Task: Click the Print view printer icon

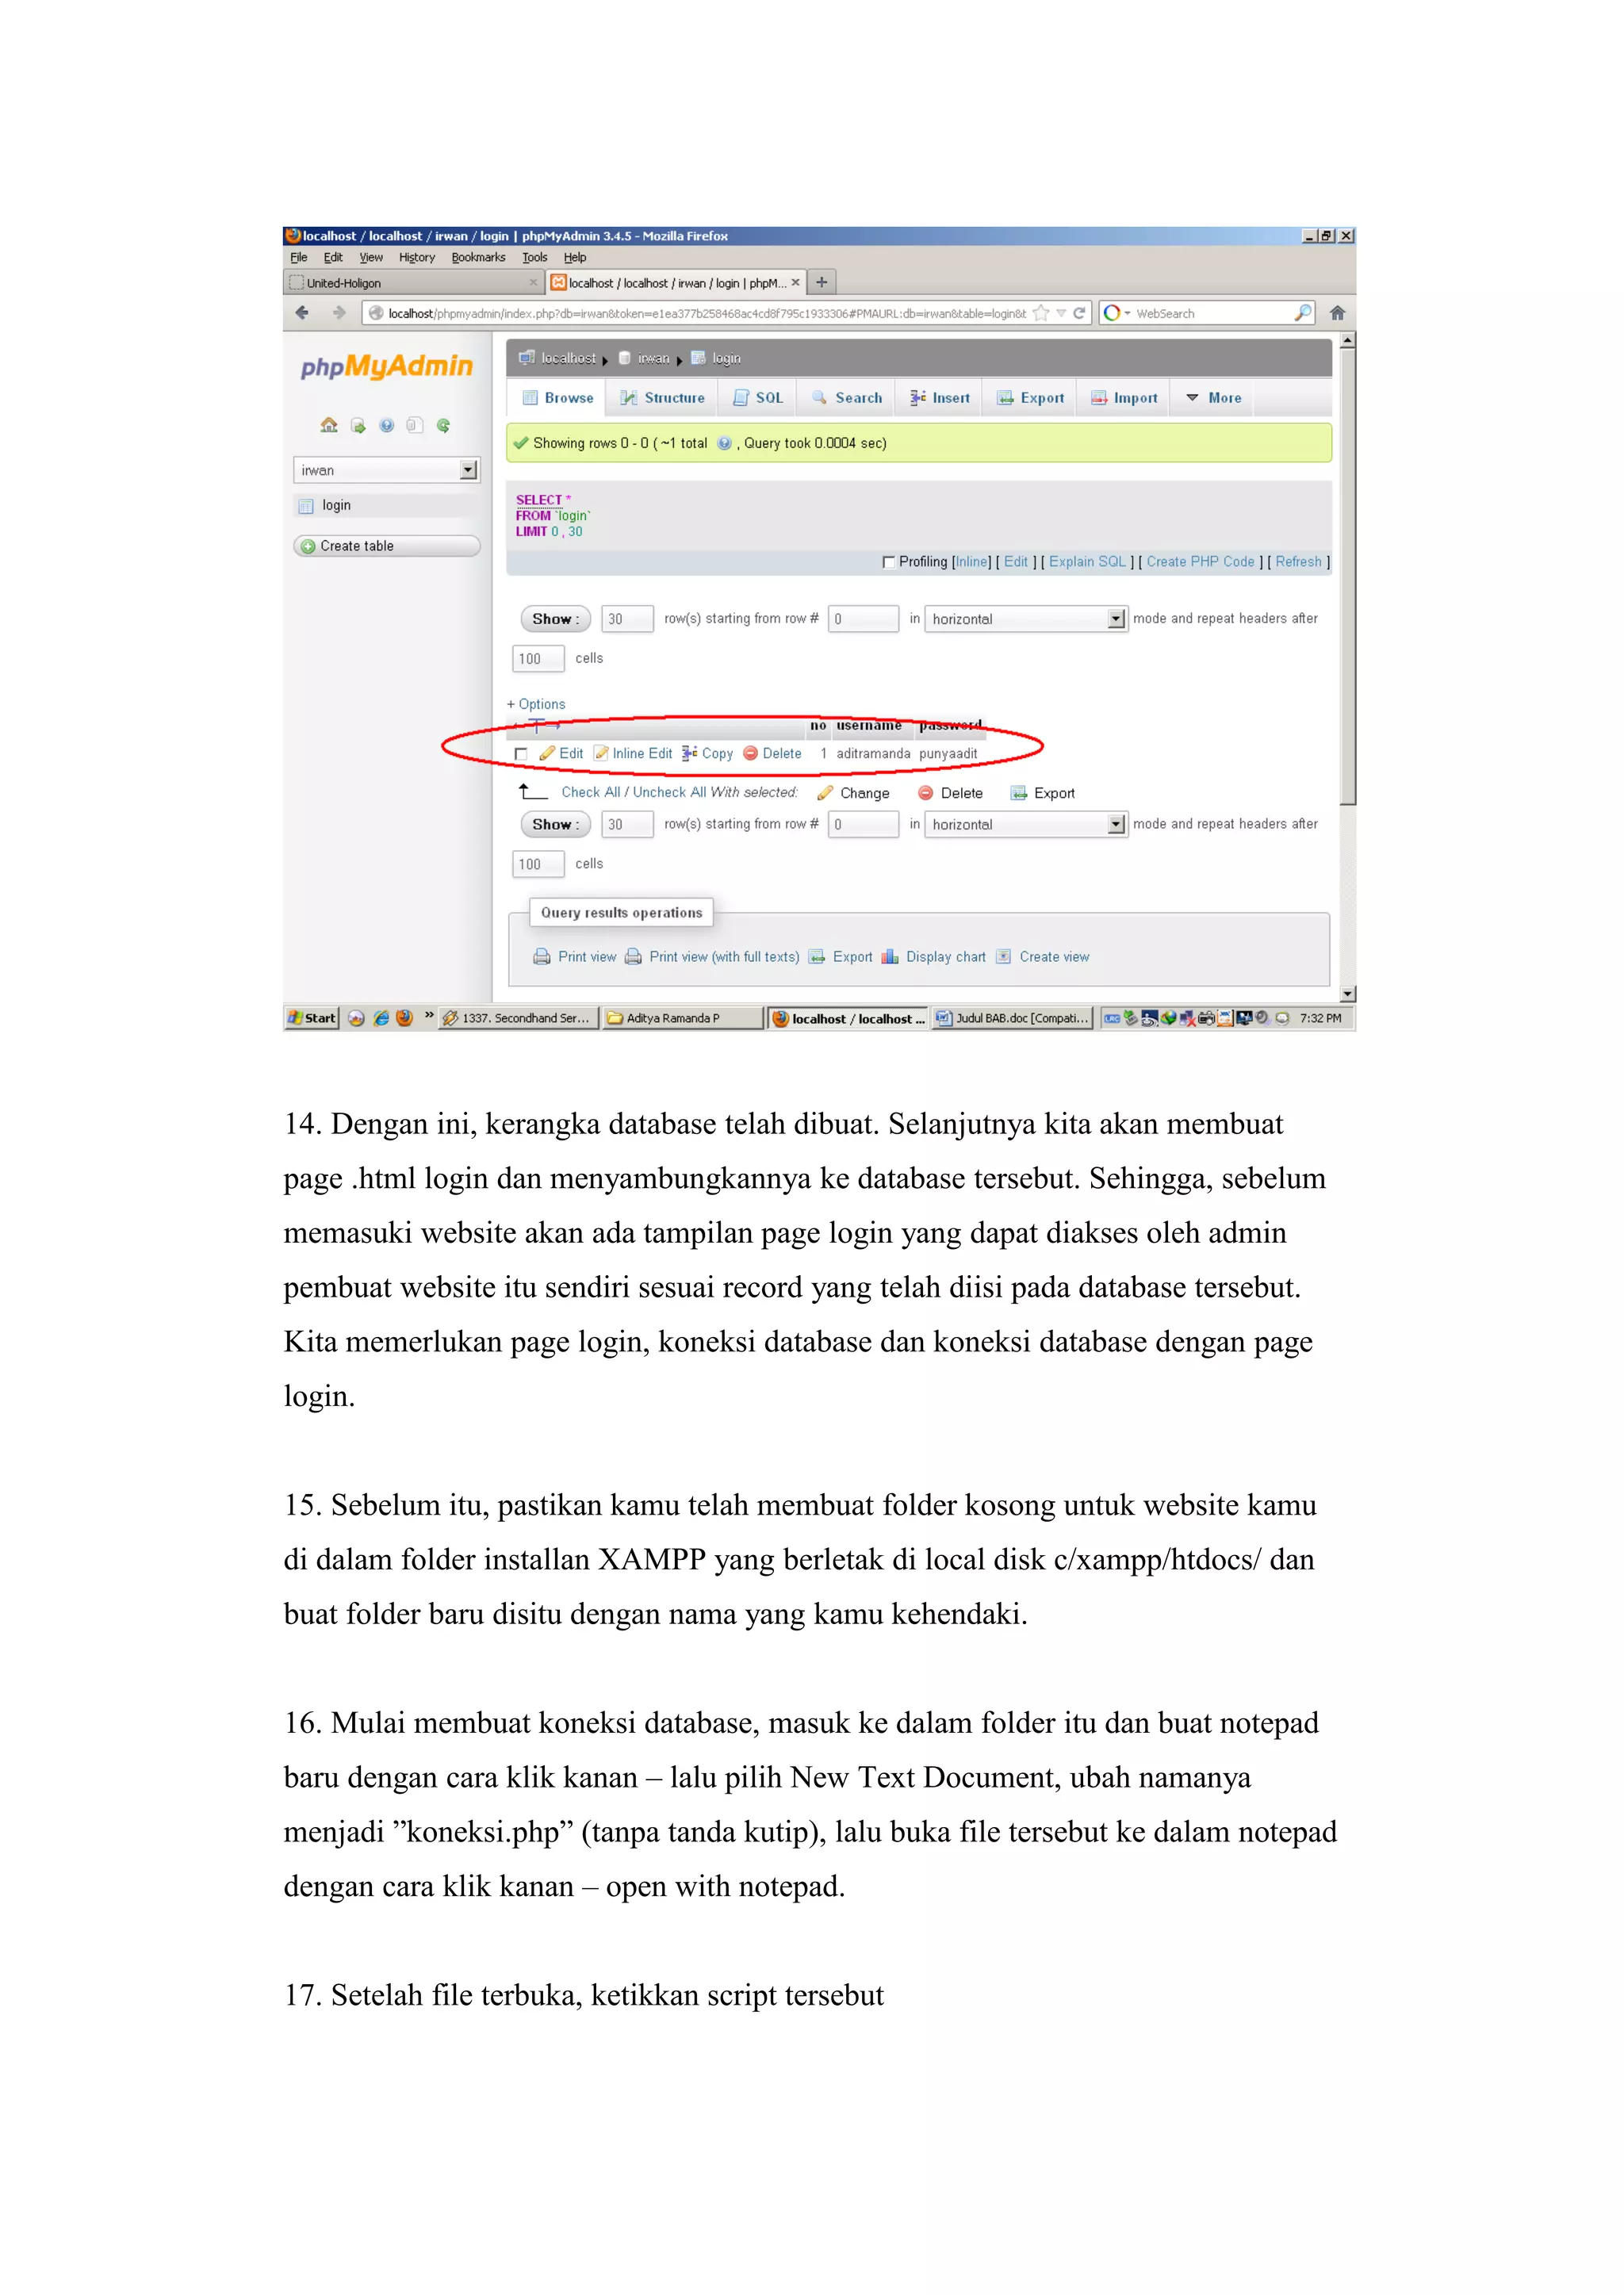Action: point(542,957)
